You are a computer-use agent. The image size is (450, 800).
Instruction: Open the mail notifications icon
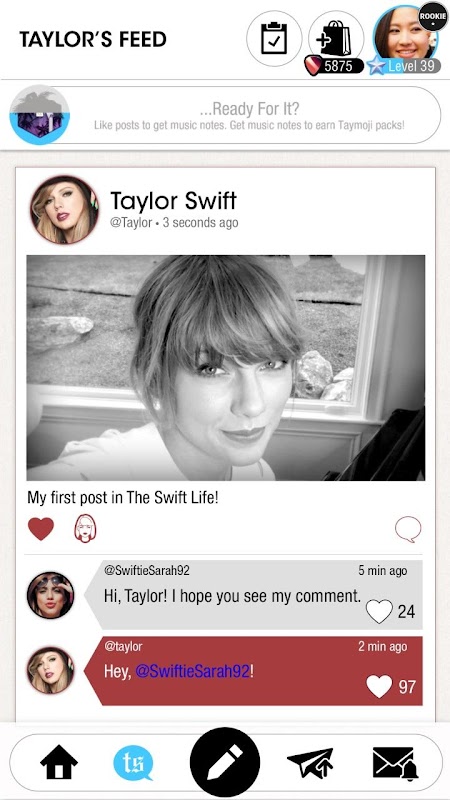(395, 763)
